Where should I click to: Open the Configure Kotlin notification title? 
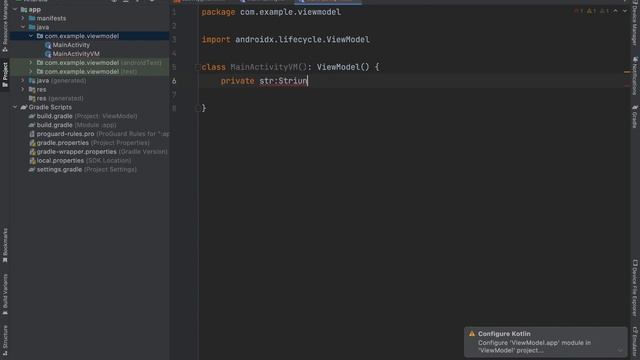504,333
